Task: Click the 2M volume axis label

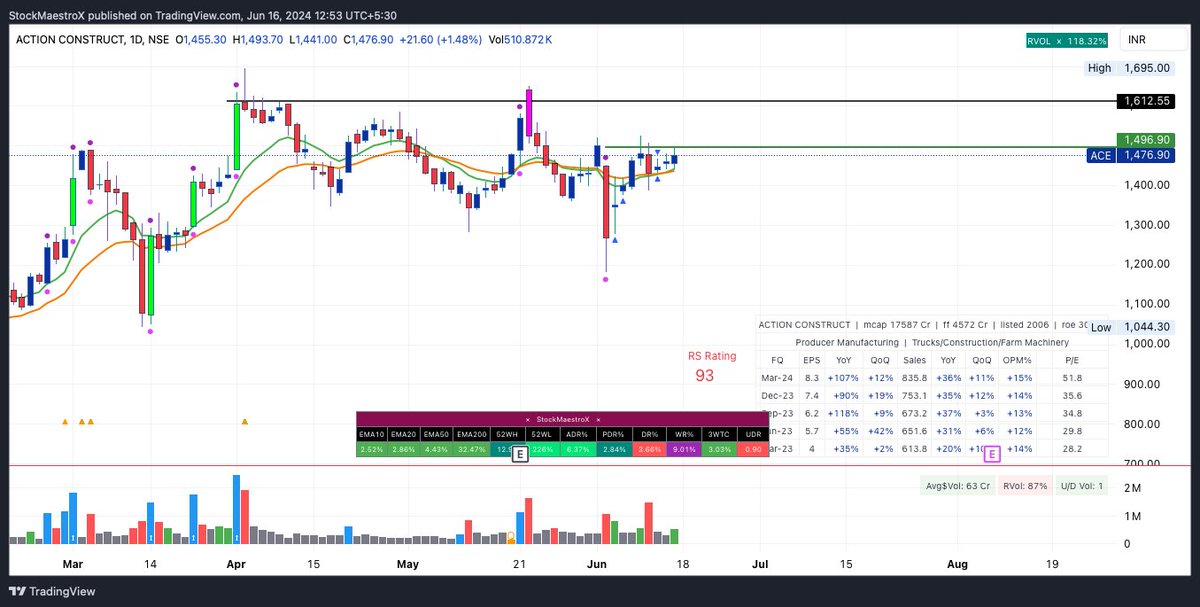Action: tap(1133, 487)
